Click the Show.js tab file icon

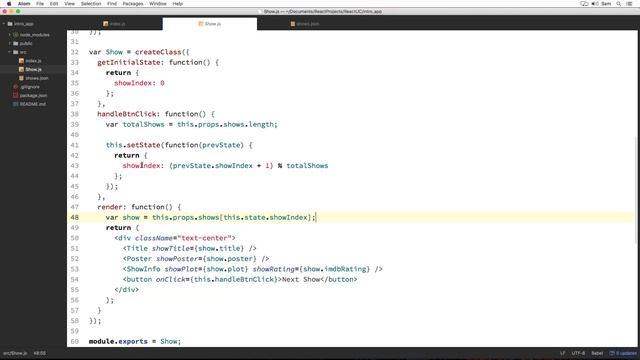click(200, 24)
